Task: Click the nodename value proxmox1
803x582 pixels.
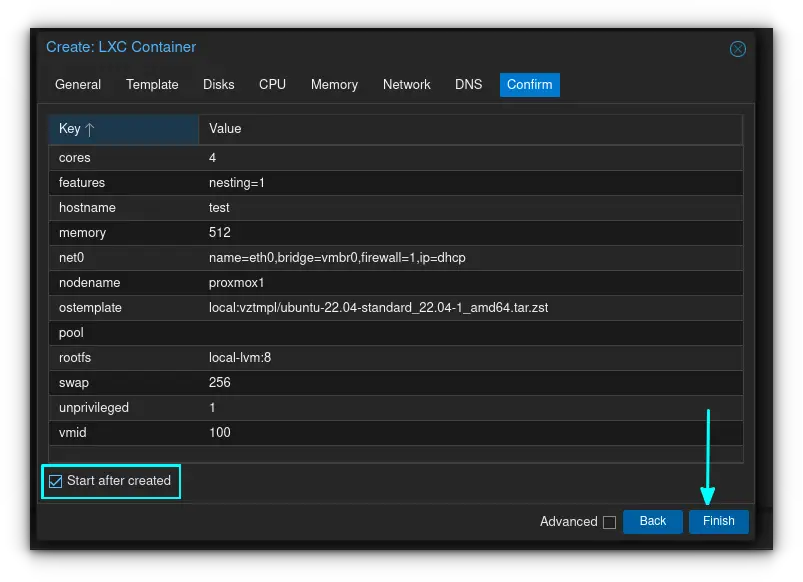Action: point(236,283)
